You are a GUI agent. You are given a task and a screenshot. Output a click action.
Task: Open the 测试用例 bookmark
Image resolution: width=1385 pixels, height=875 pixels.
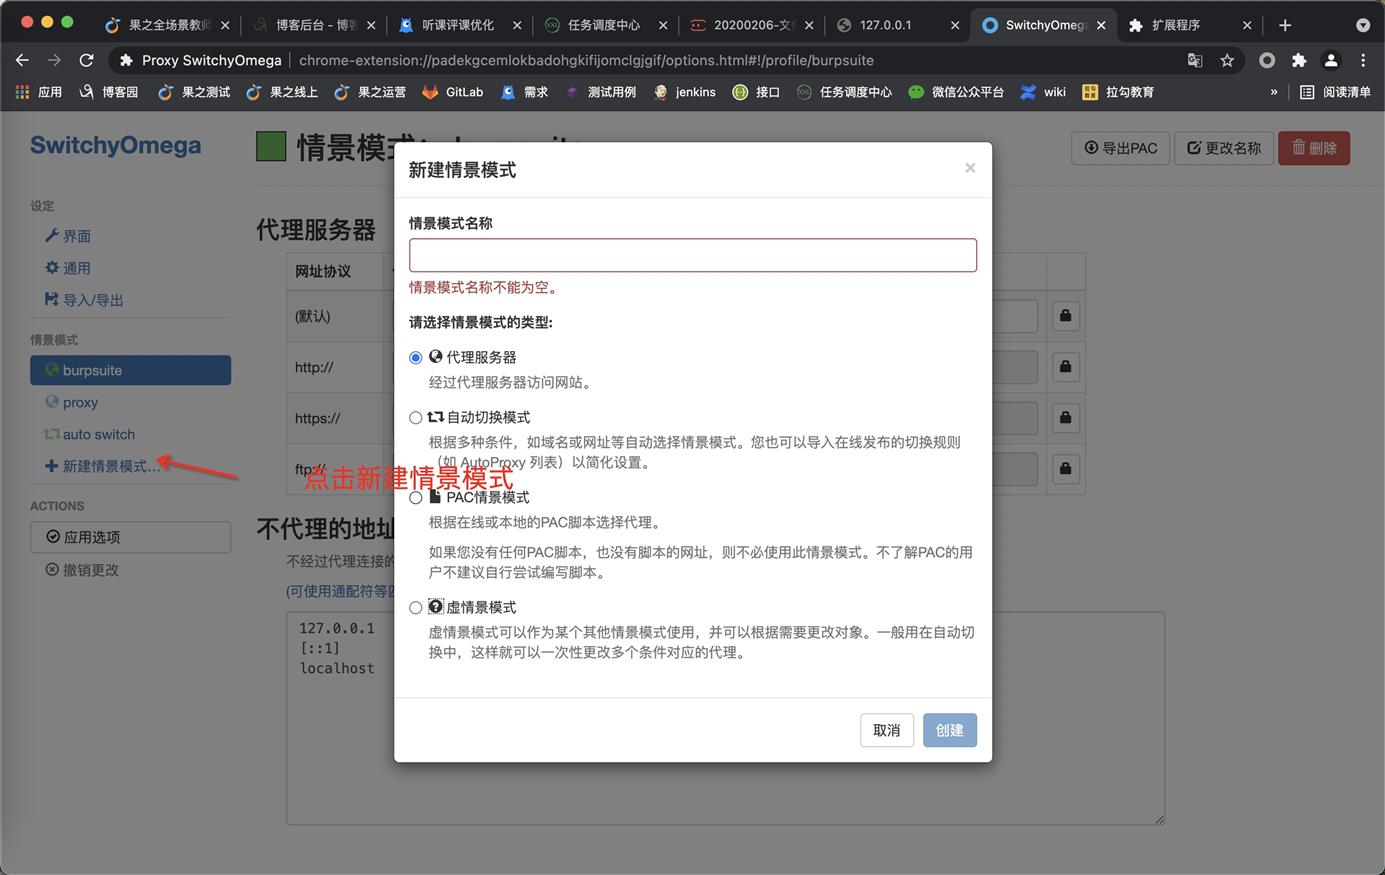(600, 92)
